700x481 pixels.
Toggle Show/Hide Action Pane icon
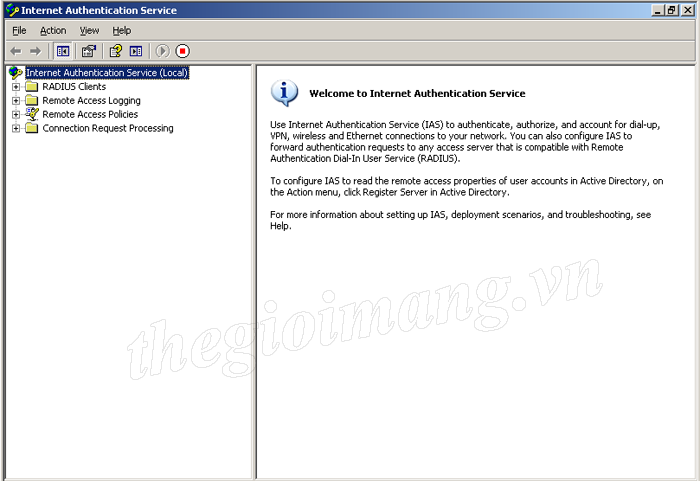coord(136,51)
